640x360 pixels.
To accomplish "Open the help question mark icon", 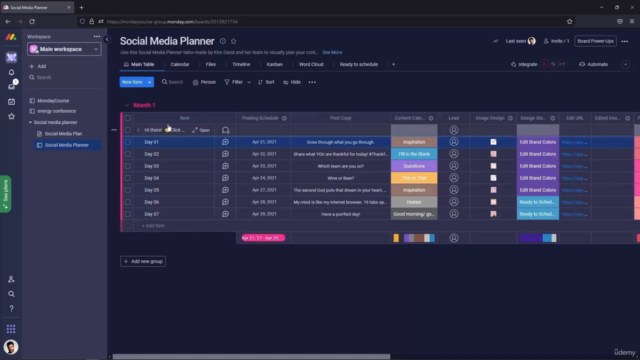I will [x=11, y=309].
